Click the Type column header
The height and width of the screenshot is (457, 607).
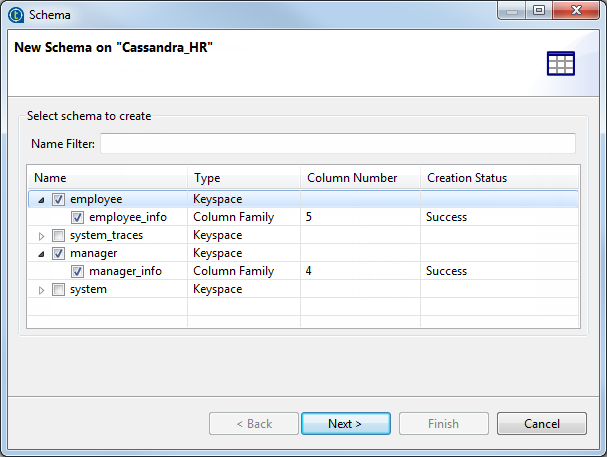(x=243, y=178)
